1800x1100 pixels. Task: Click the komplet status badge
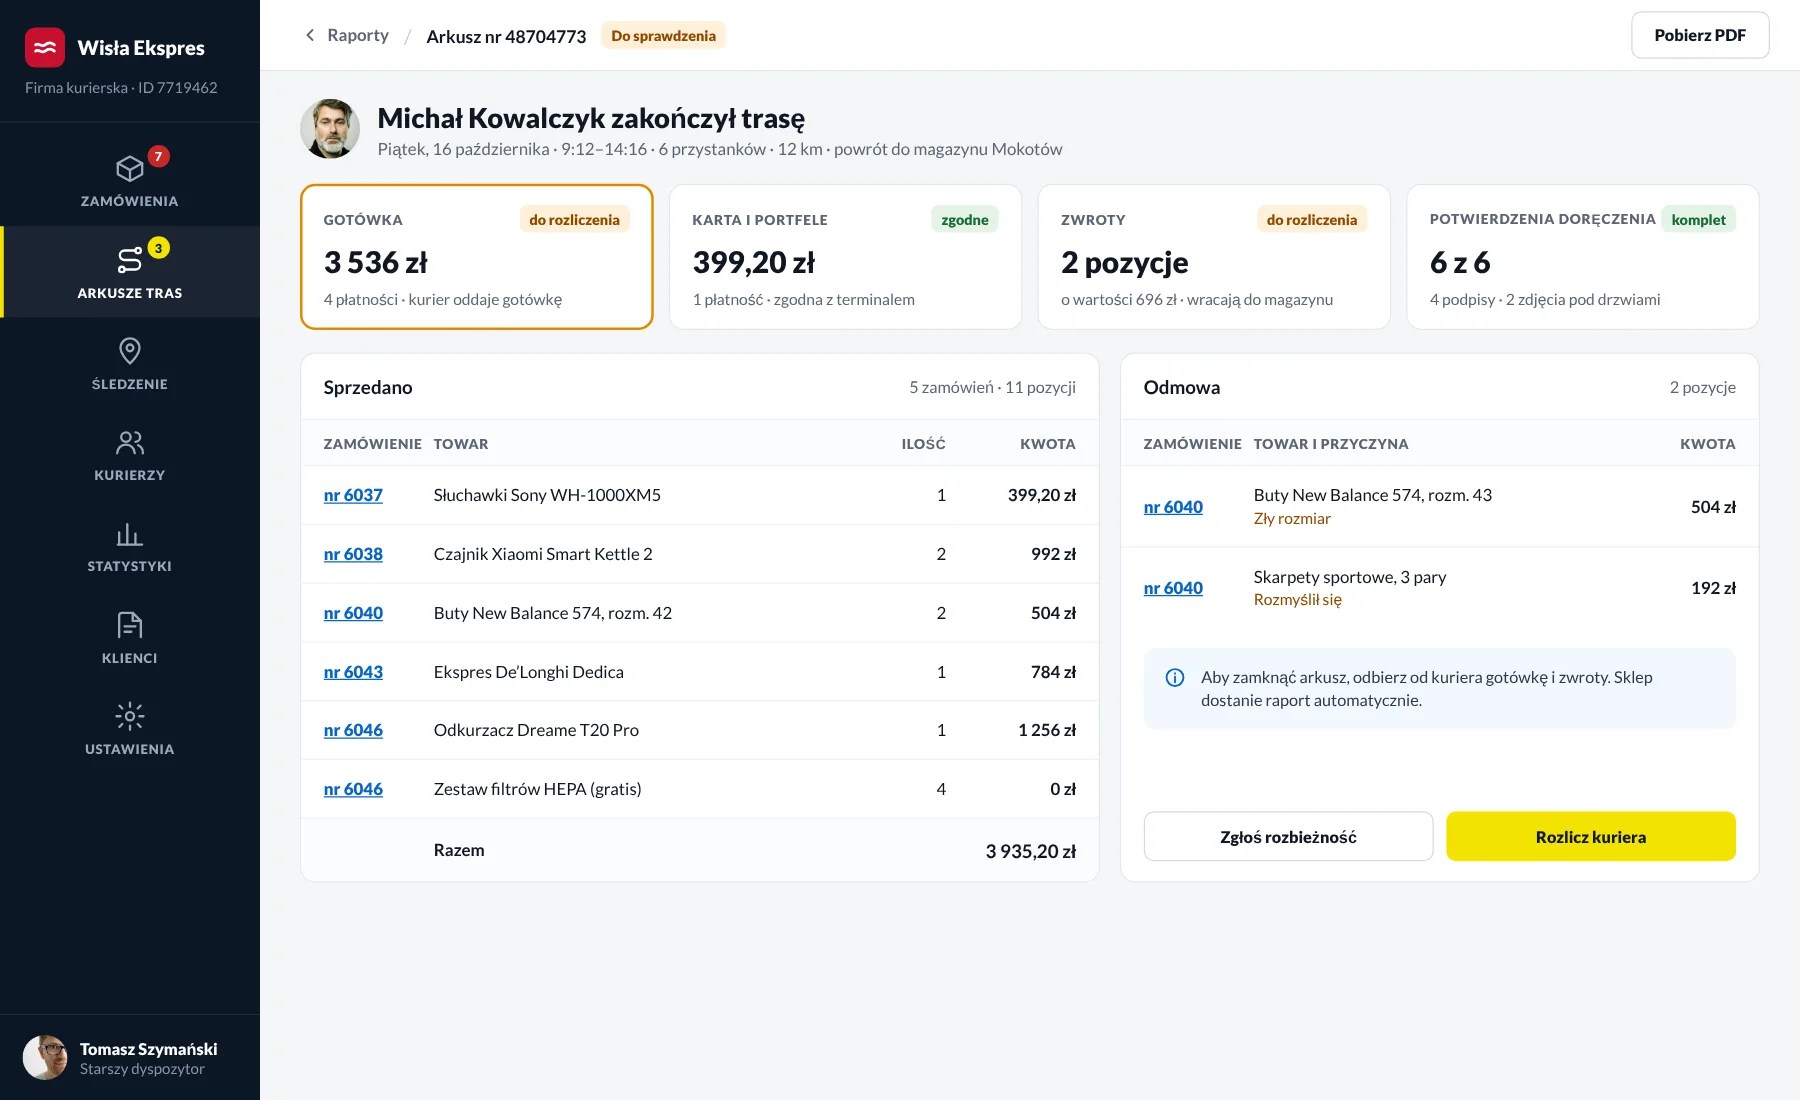pyautogui.click(x=1698, y=220)
